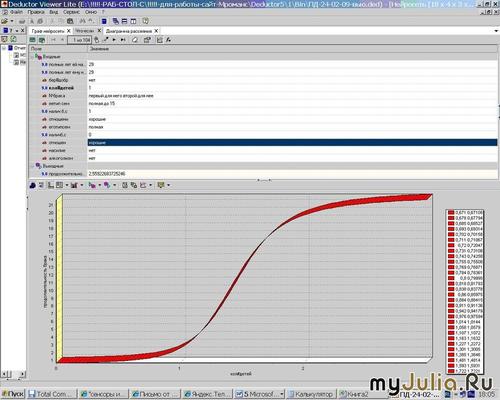Screen dimensions: 500x400
Task: Open the Файл menu
Action: tap(16, 12)
